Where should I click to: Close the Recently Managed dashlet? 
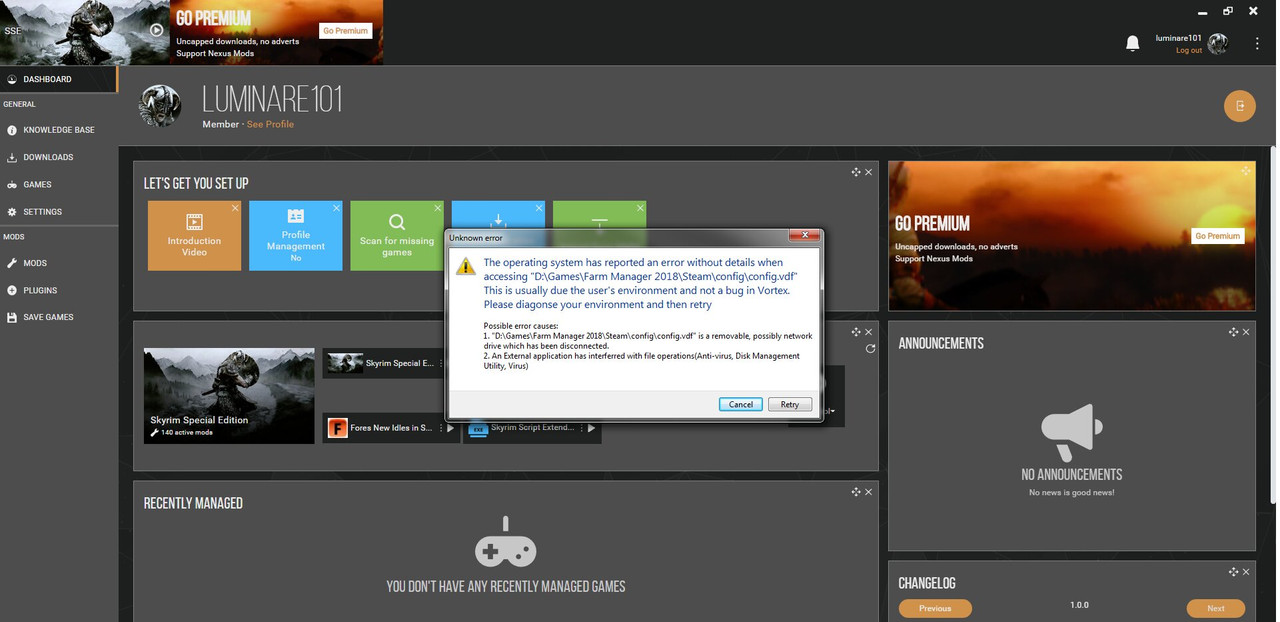pos(868,492)
